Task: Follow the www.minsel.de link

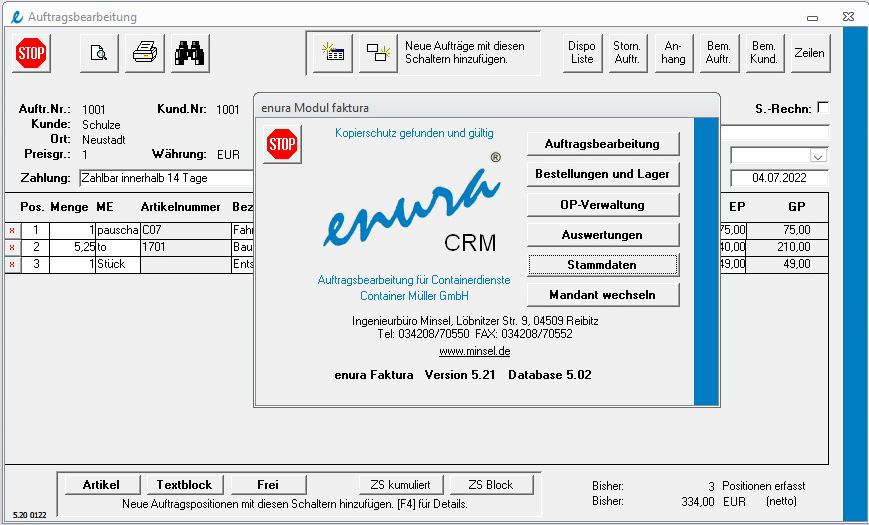Action: pos(474,351)
